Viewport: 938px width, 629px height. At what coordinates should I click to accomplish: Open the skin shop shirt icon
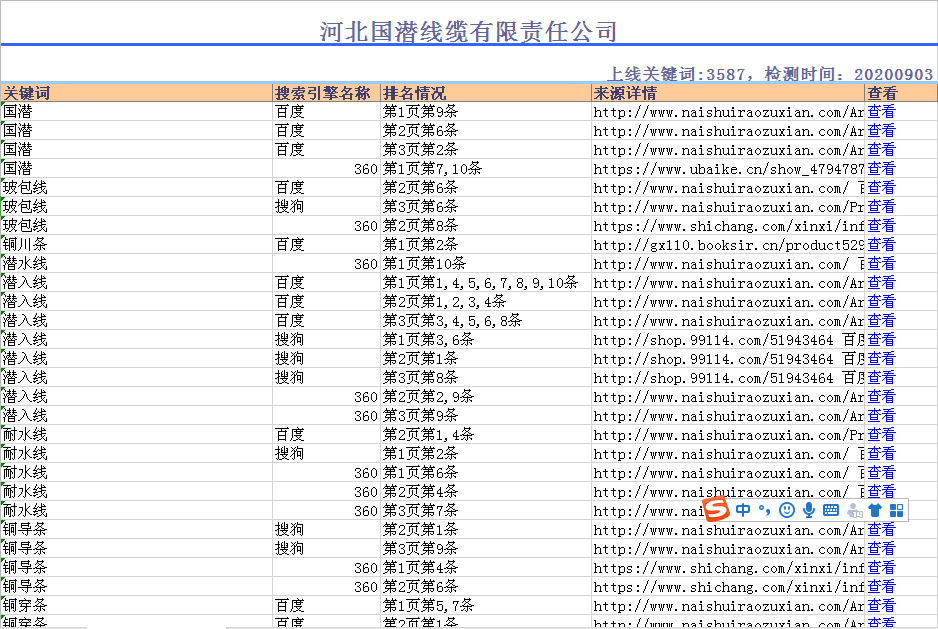(875, 510)
